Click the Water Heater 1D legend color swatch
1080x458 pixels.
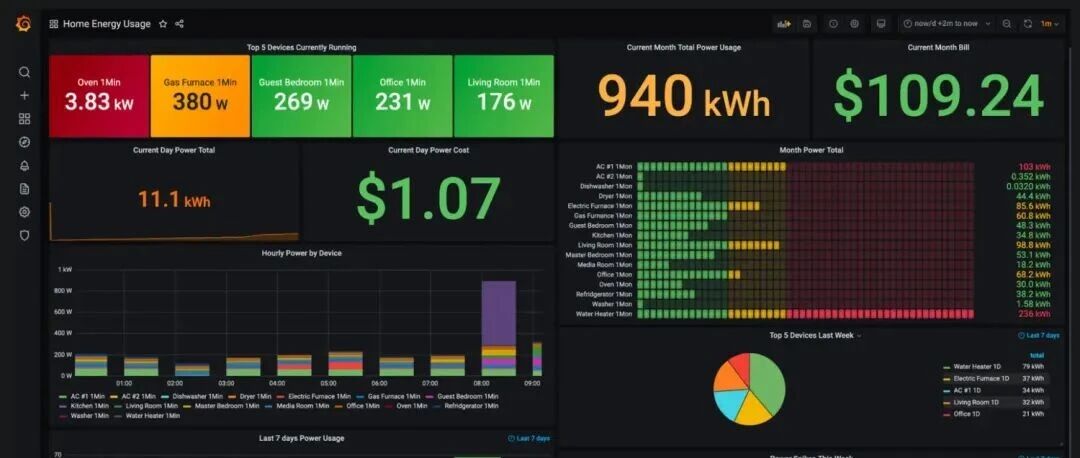947,367
